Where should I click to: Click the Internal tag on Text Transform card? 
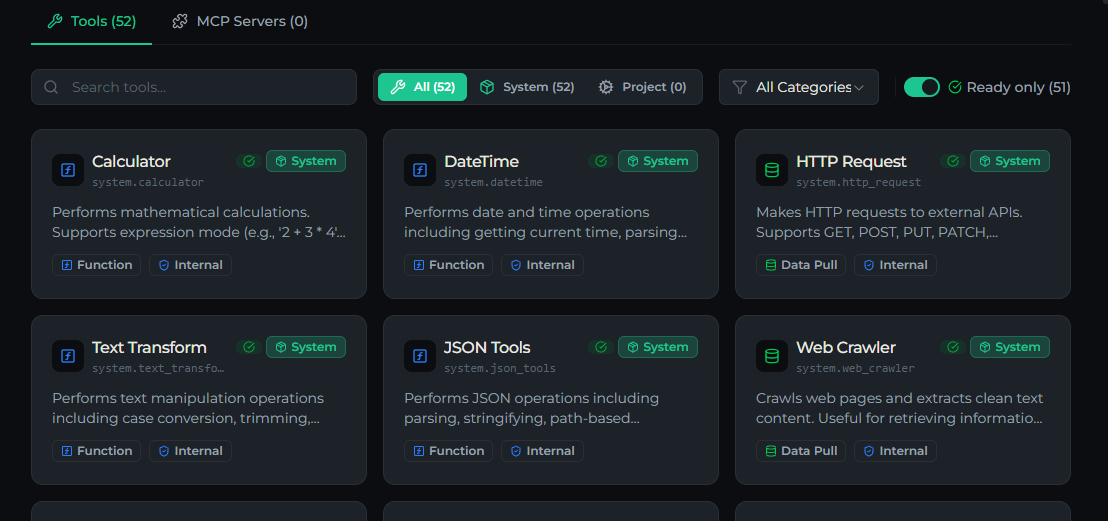190,451
